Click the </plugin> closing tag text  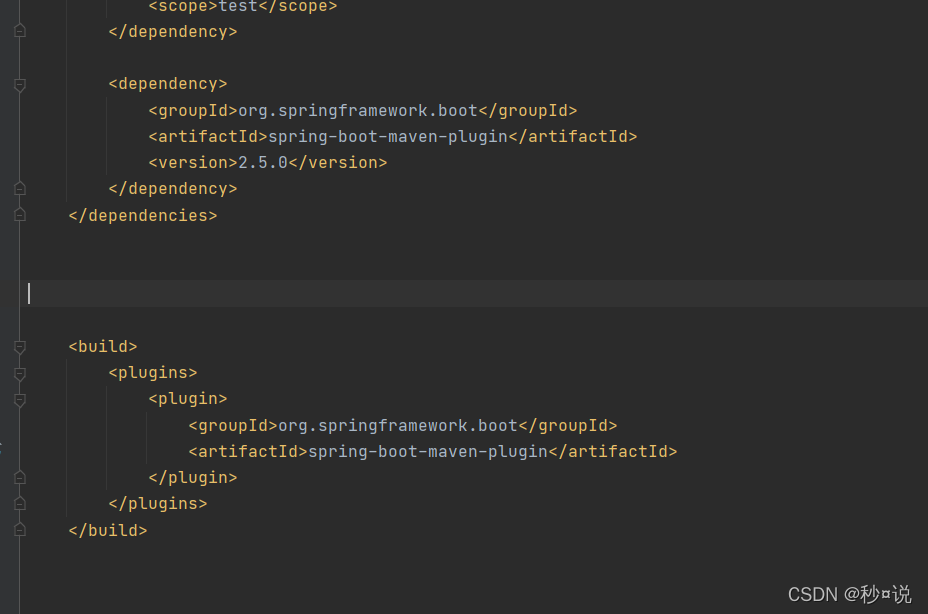(192, 477)
